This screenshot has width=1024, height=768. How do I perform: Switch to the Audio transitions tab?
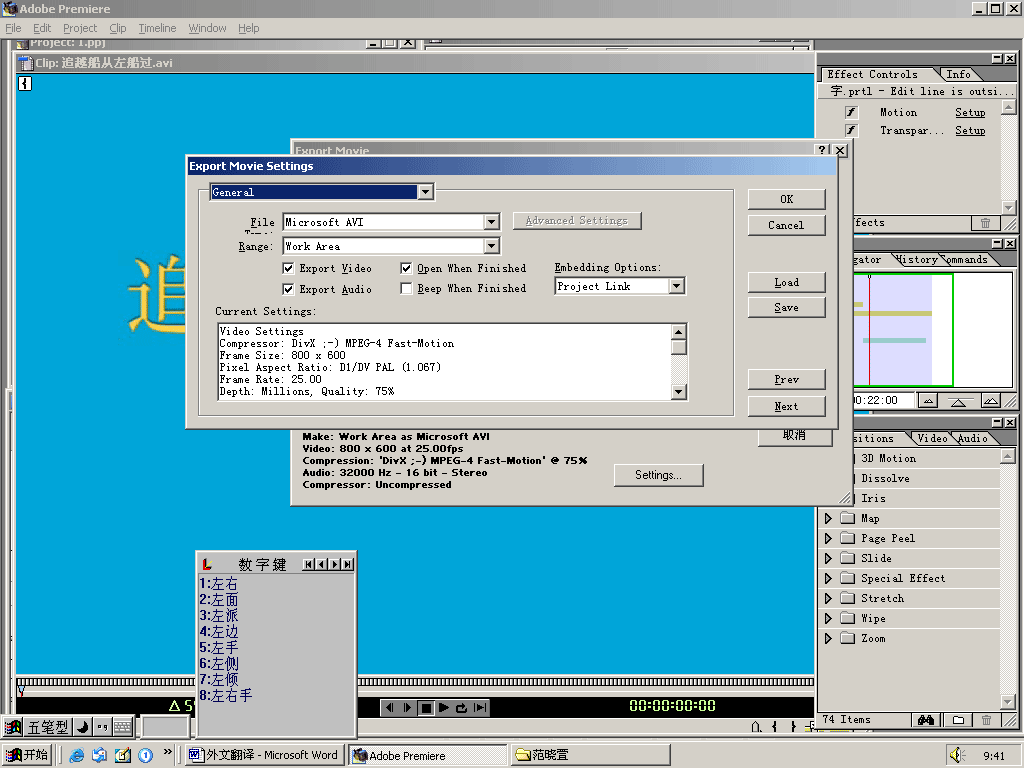(x=972, y=438)
